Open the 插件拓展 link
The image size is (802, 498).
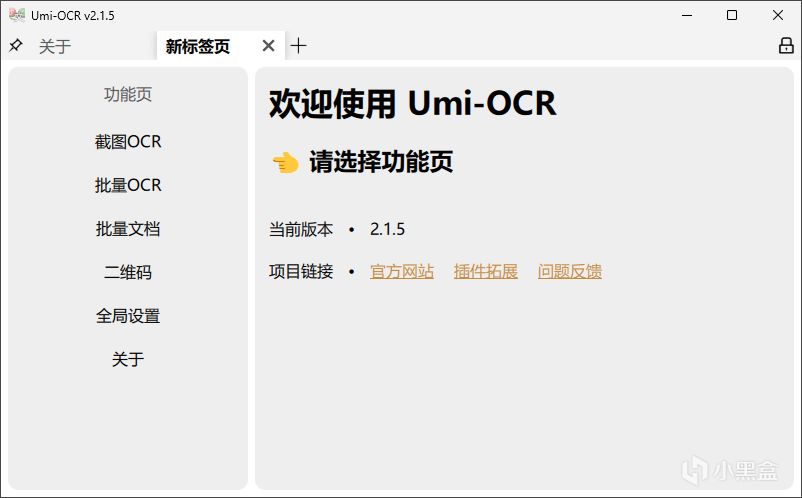485,271
